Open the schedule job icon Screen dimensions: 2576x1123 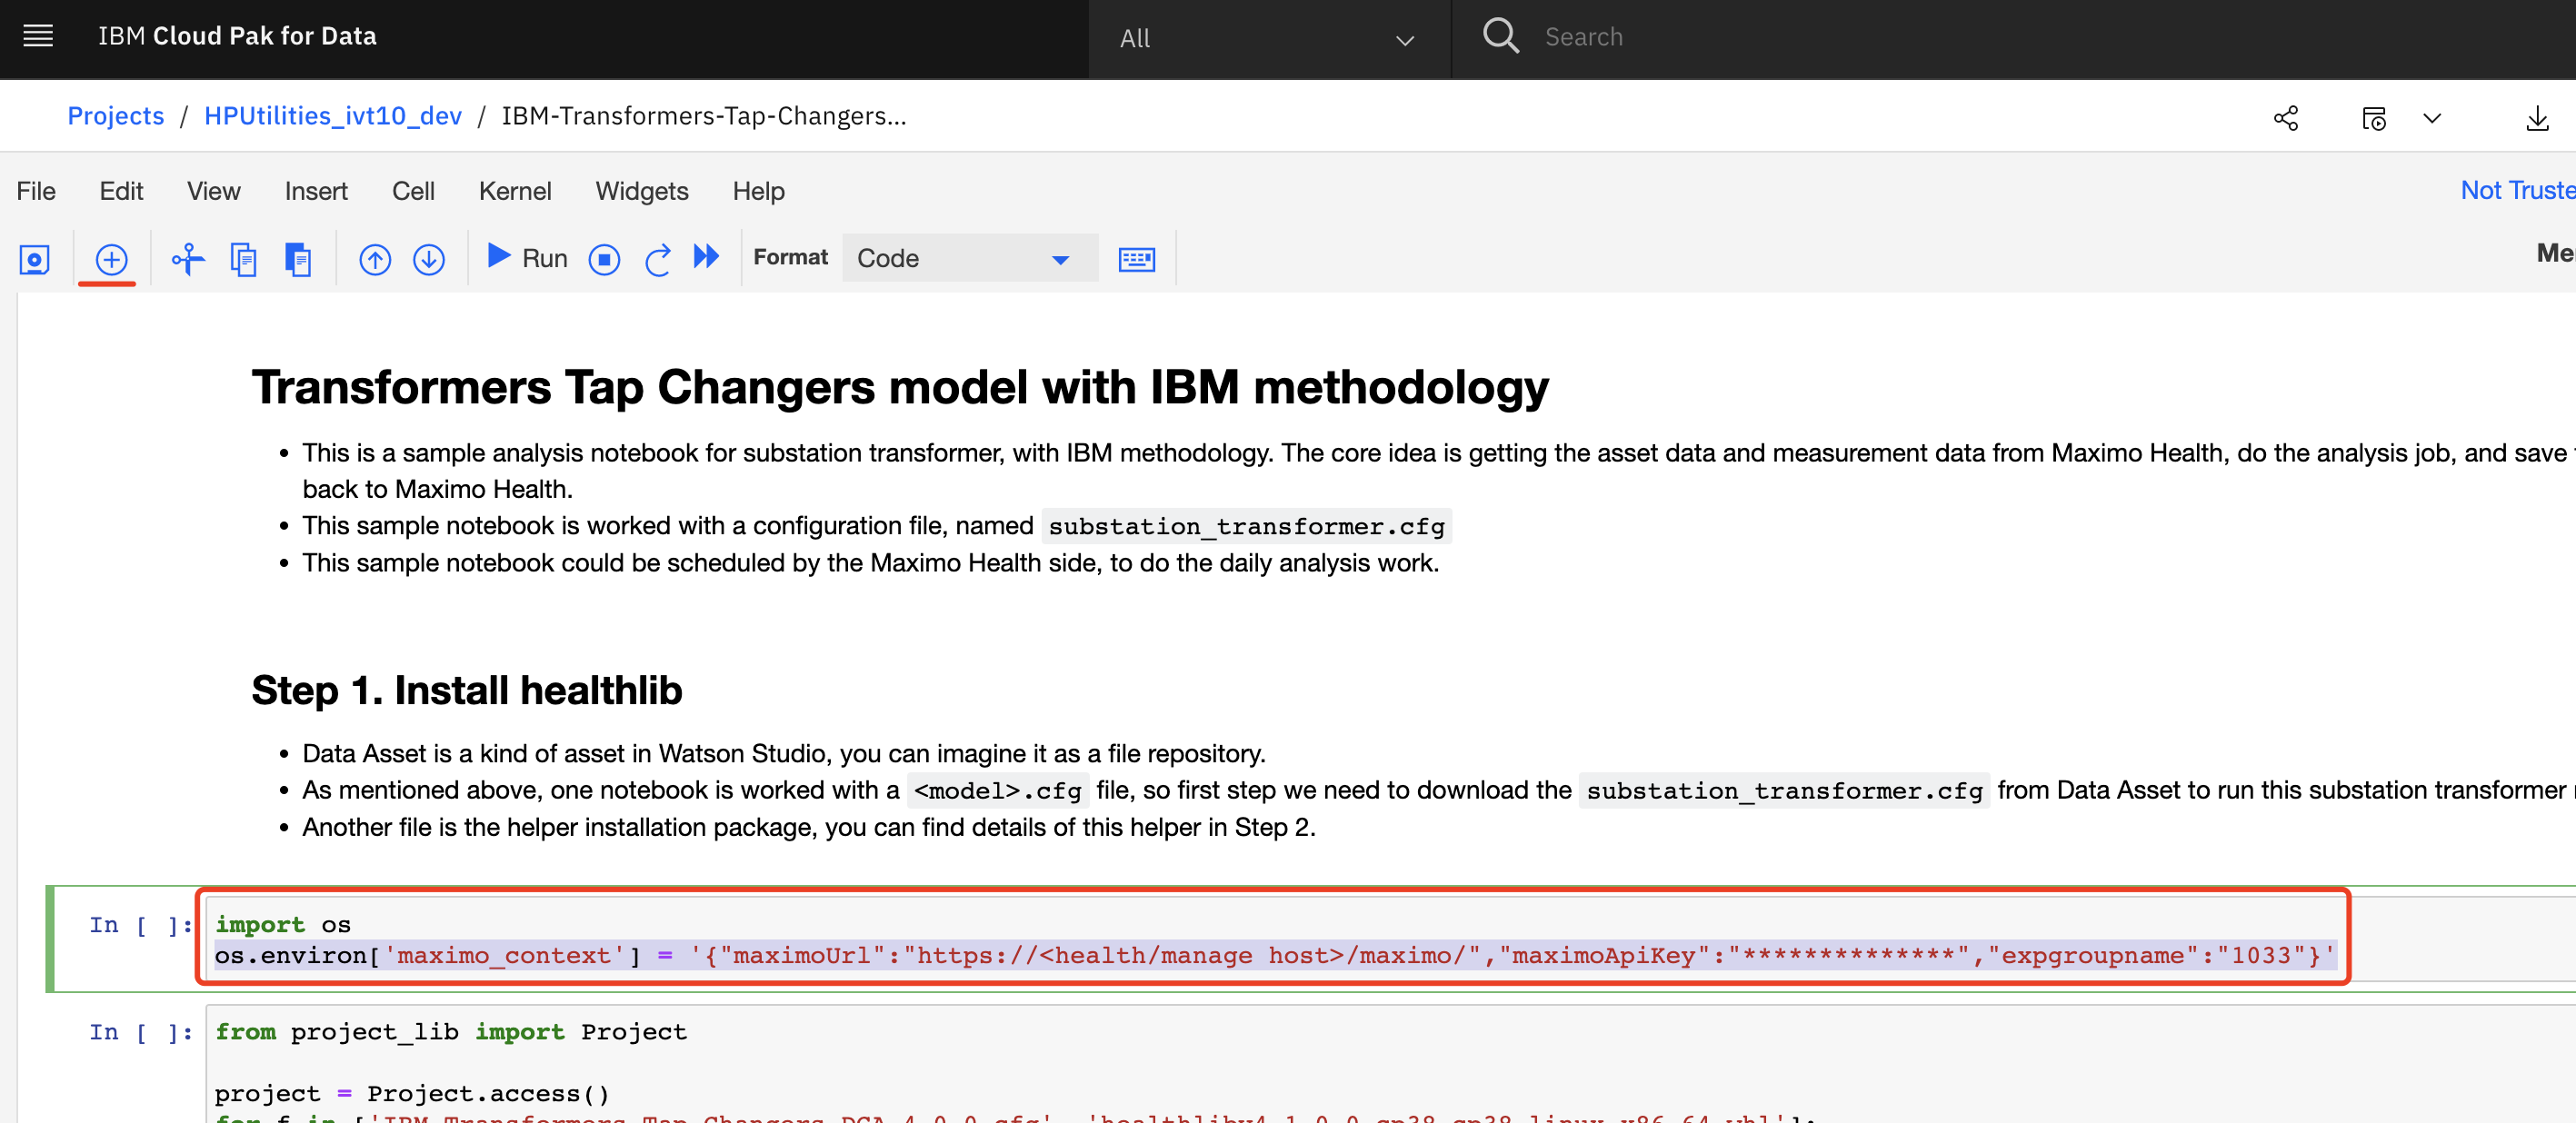point(2374,118)
